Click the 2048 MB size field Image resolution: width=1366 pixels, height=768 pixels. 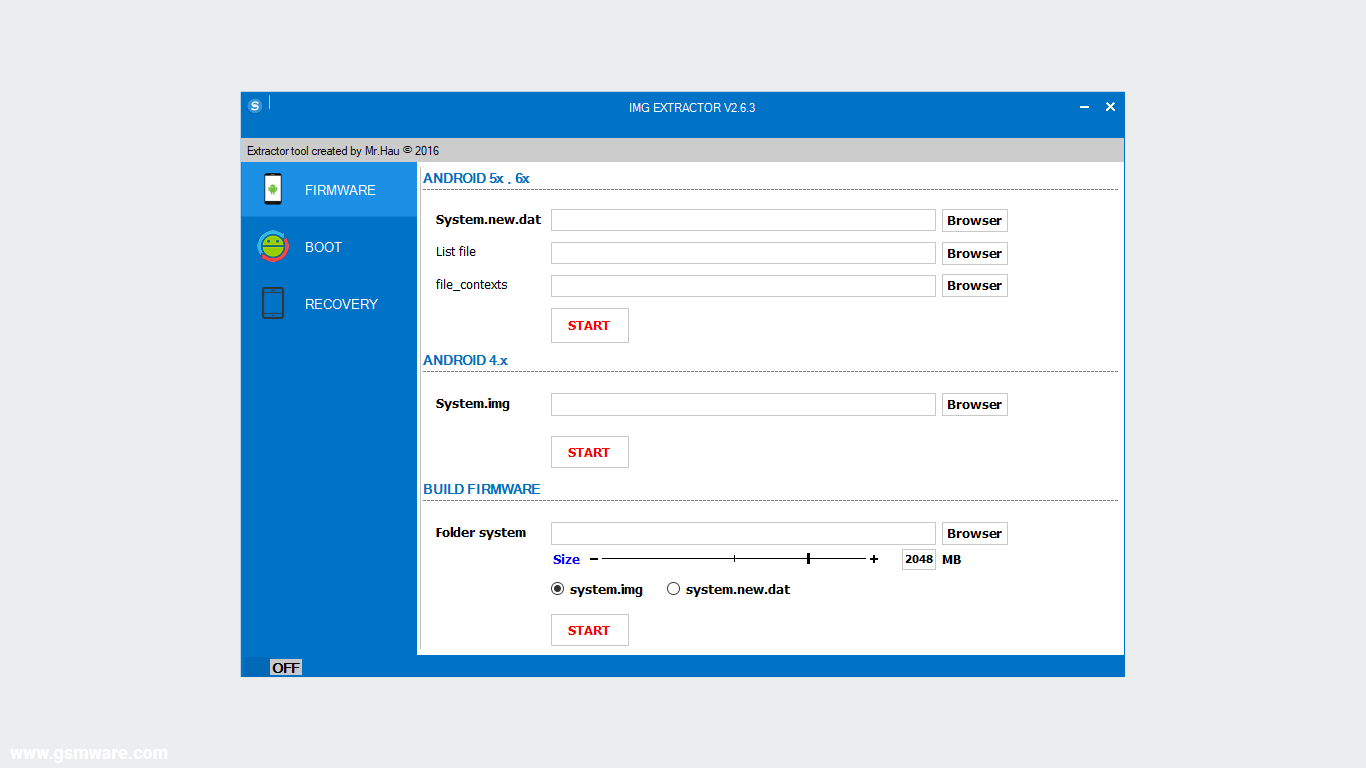tap(917, 559)
